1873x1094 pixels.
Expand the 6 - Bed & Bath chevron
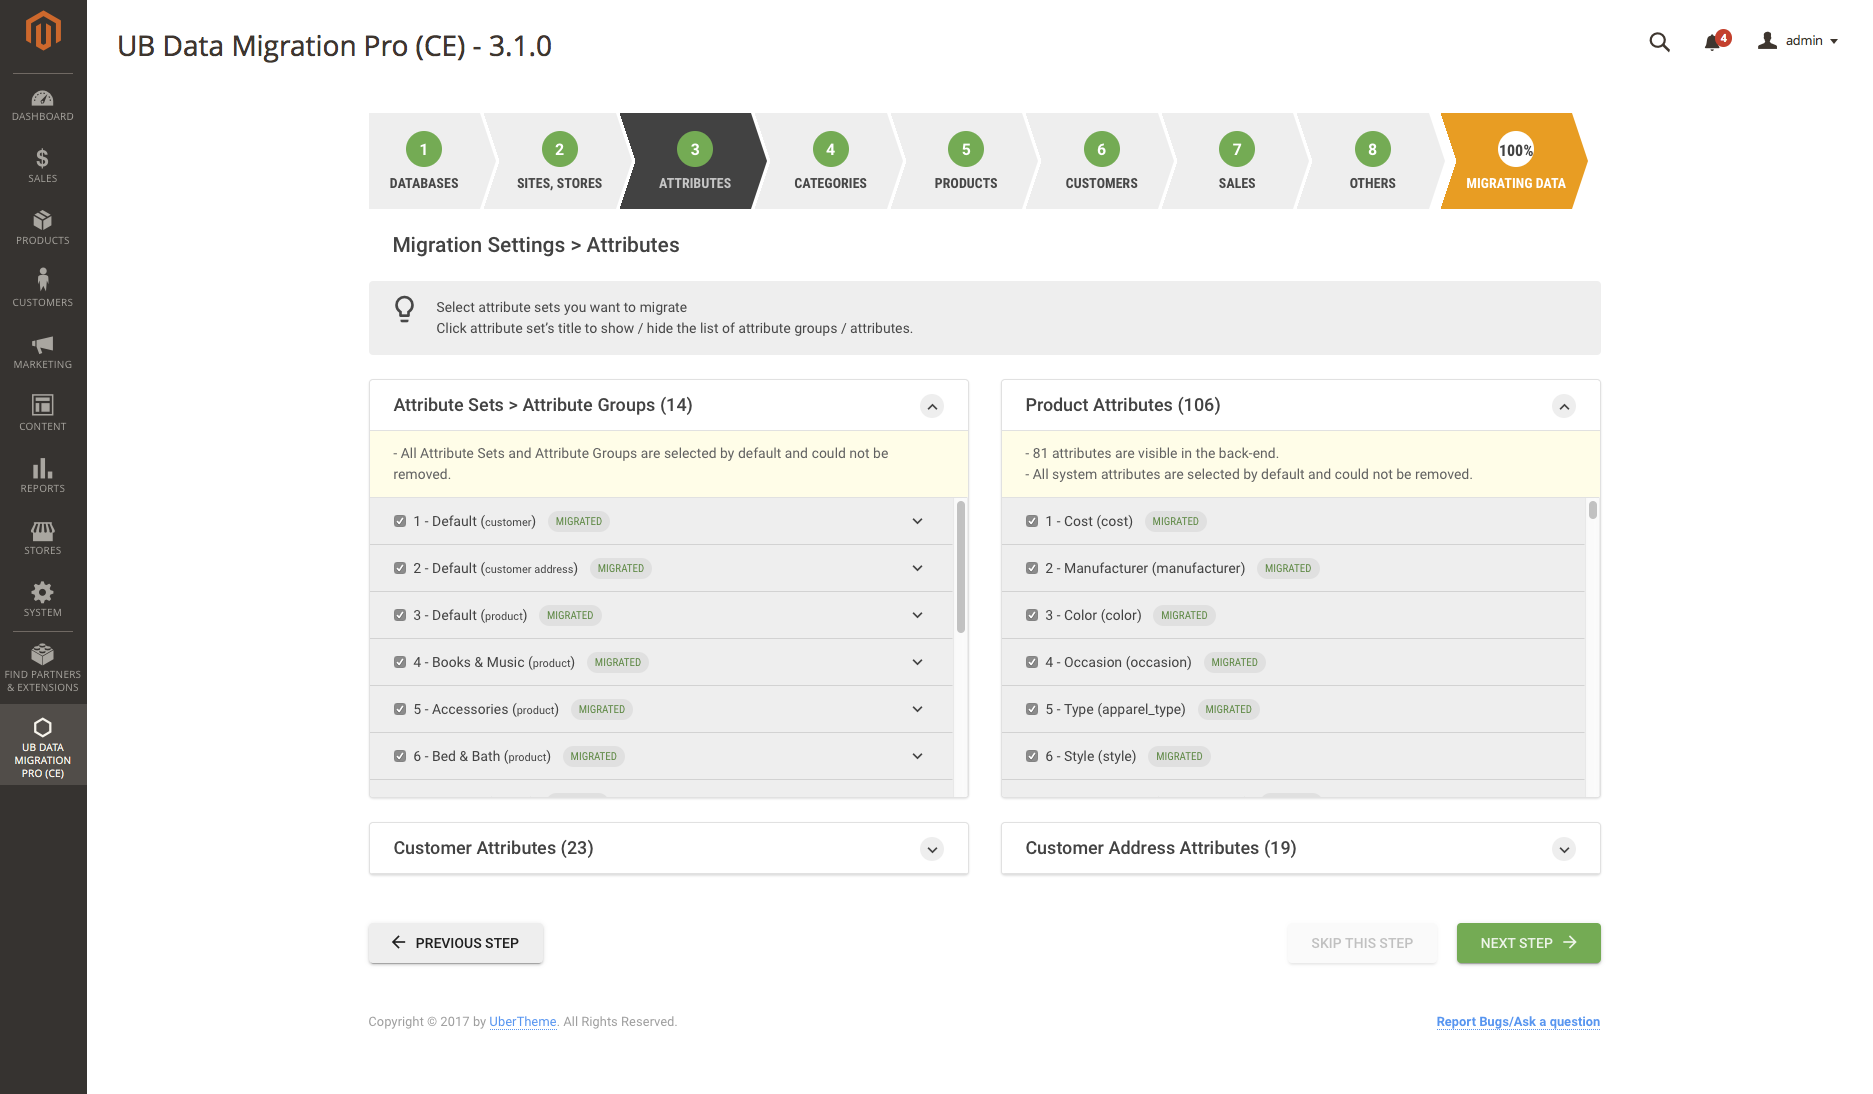[x=918, y=756]
